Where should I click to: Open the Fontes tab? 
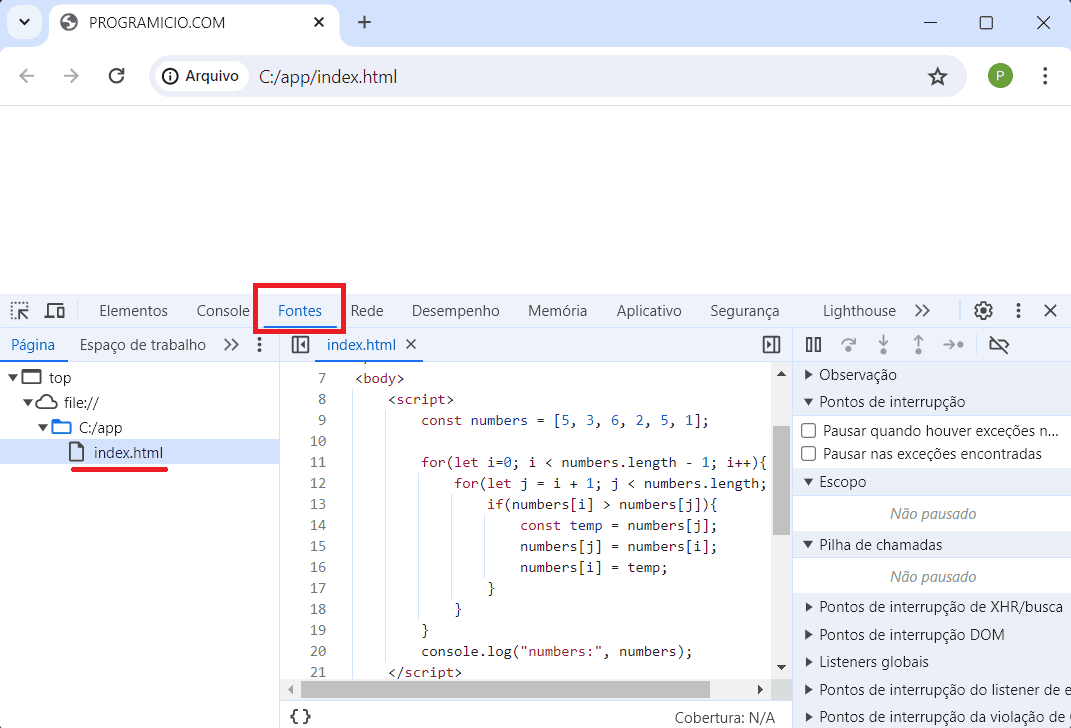pos(300,311)
